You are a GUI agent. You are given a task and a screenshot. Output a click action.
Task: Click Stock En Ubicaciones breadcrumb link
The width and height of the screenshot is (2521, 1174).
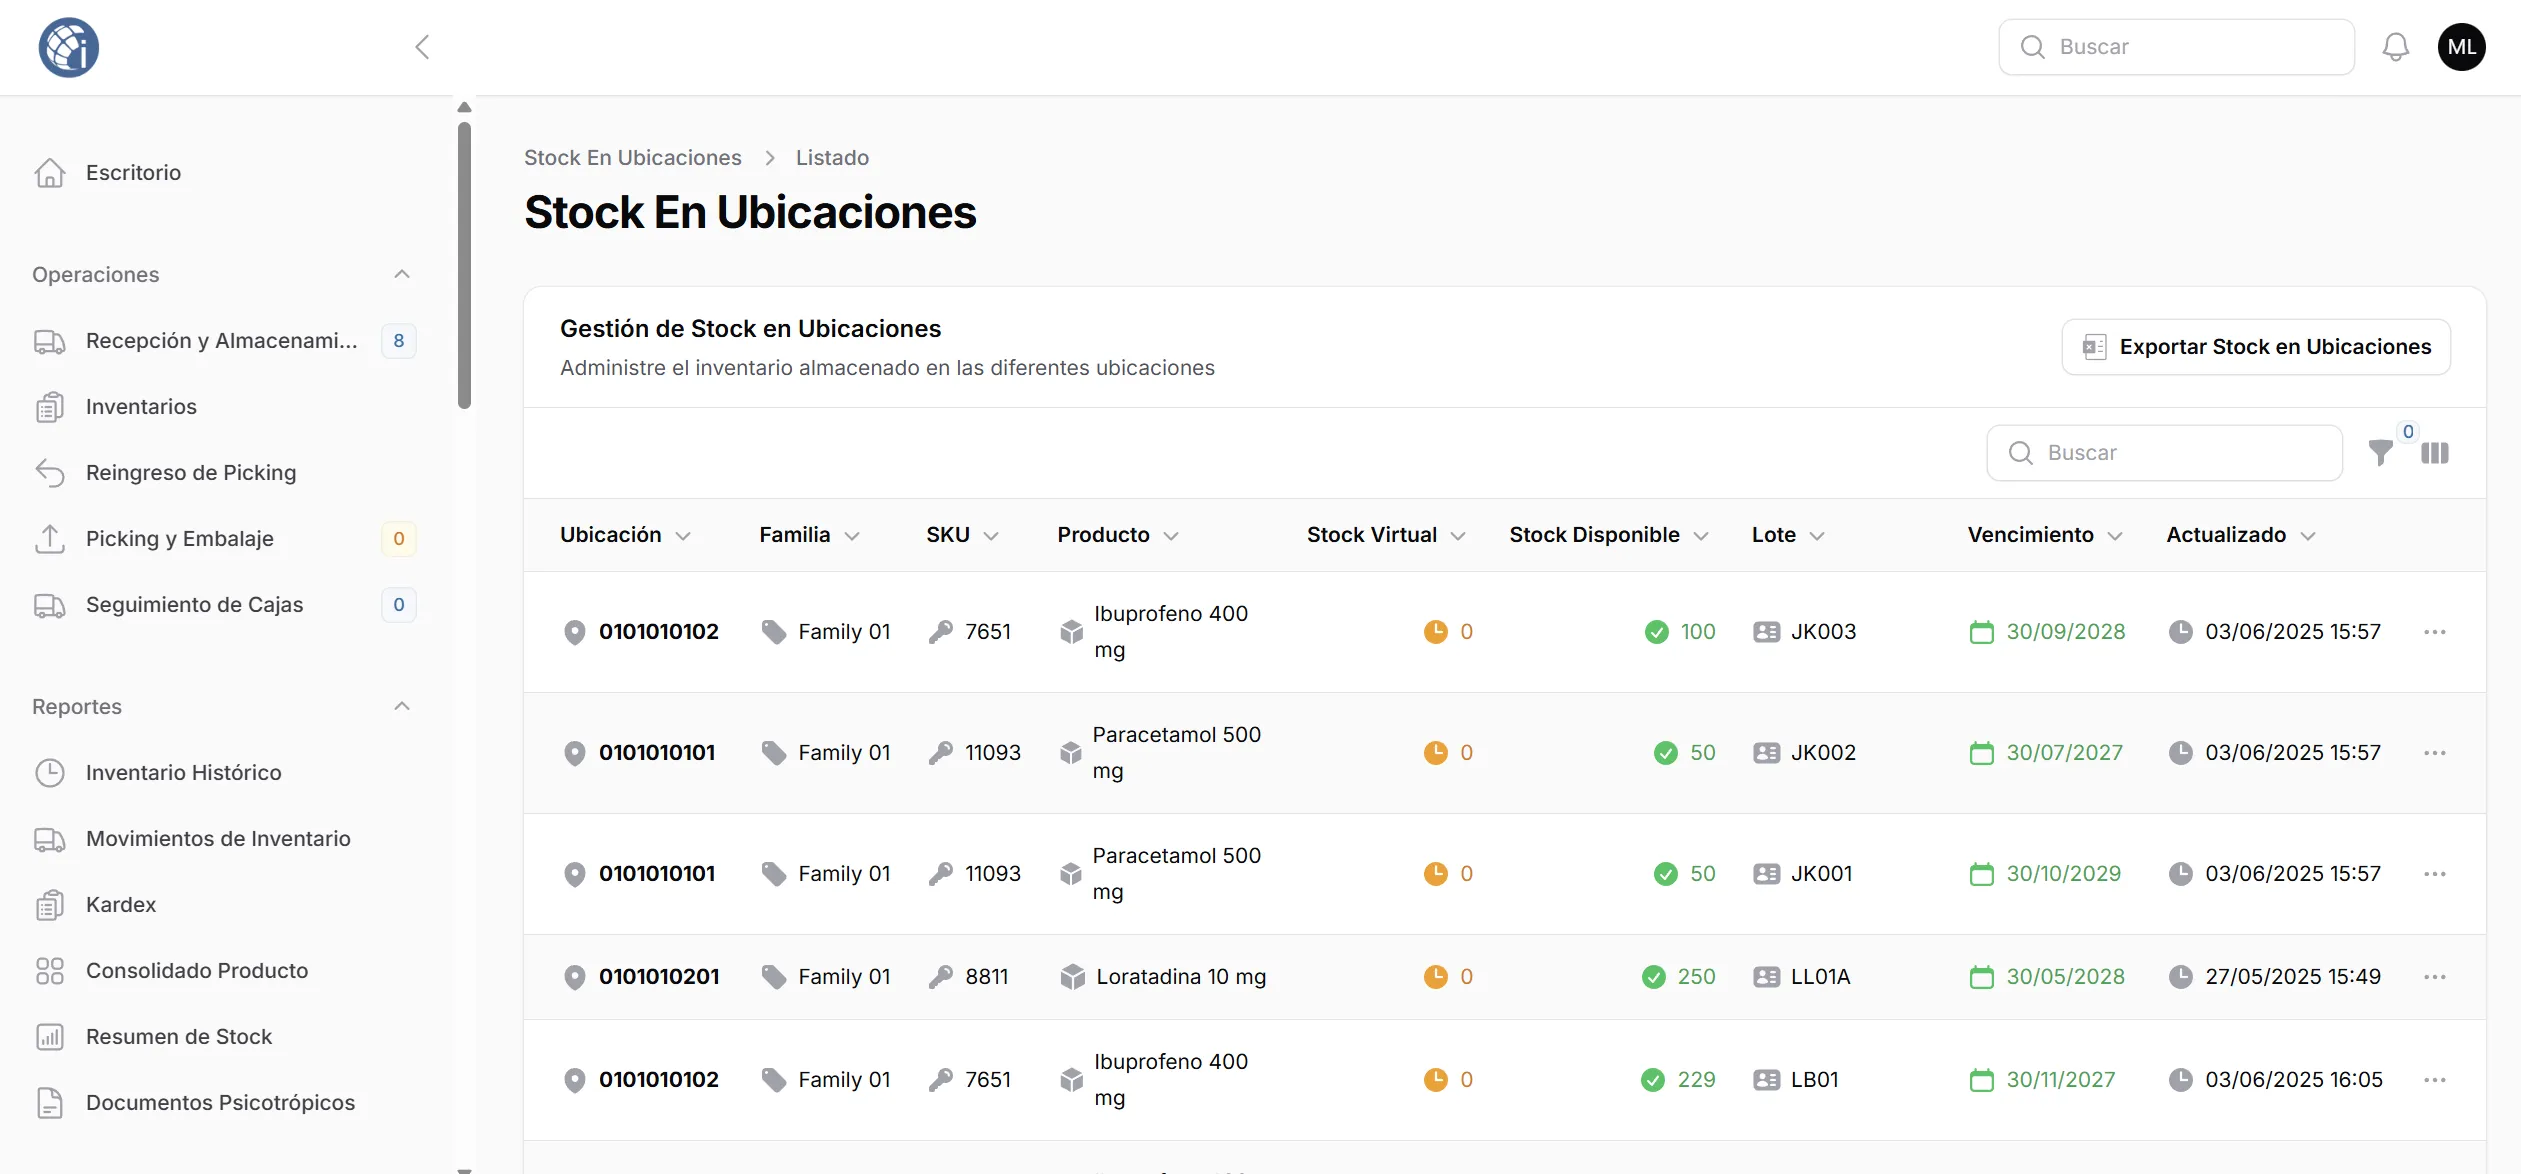pos(632,158)
